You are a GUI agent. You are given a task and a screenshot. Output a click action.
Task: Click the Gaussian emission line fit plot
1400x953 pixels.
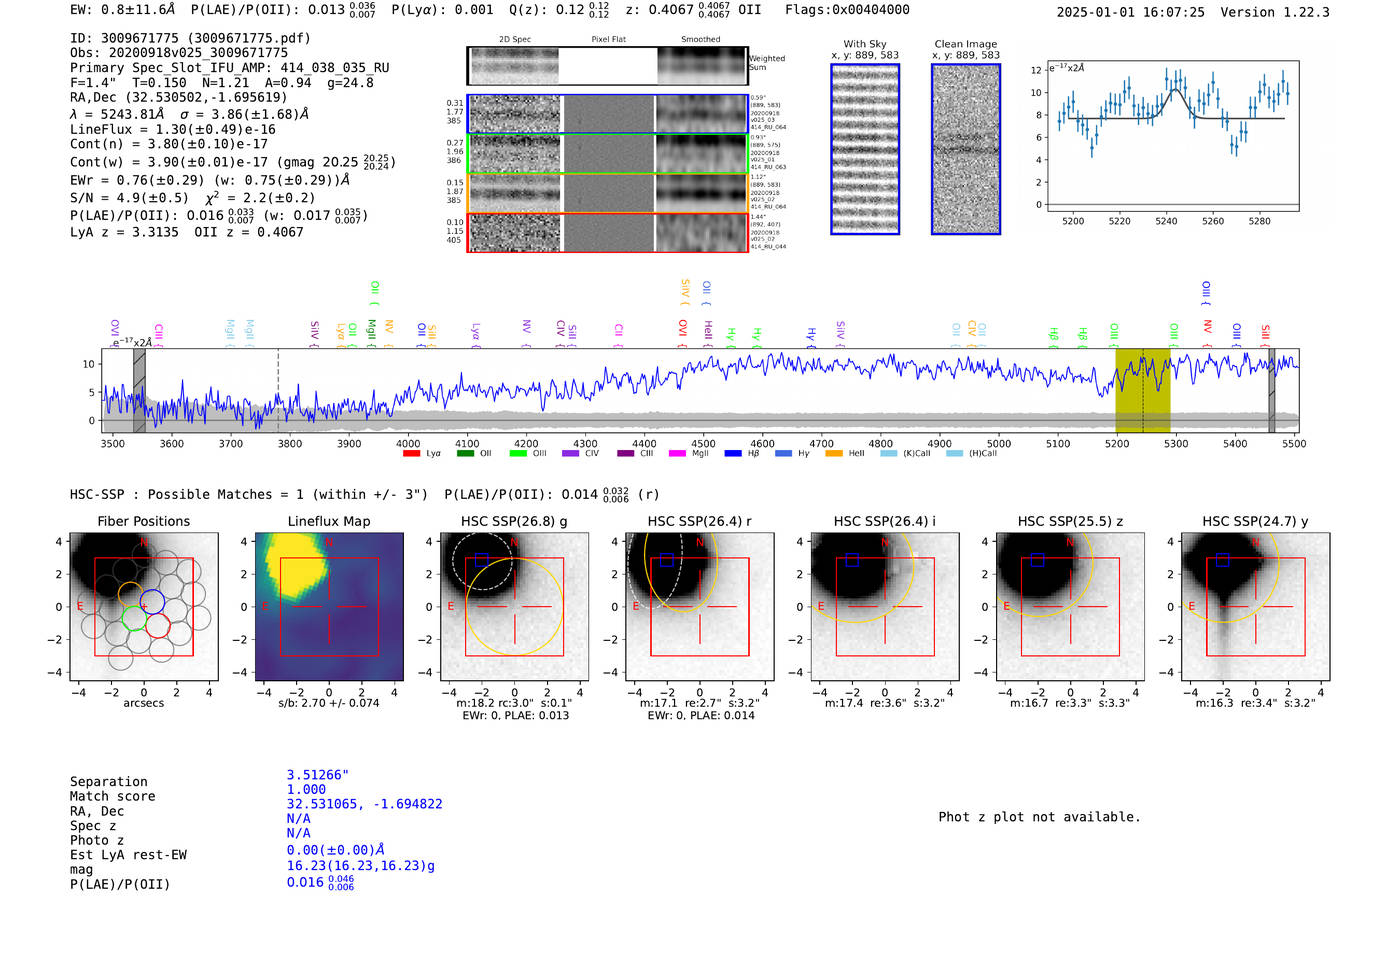click(x=1172, y=137)
